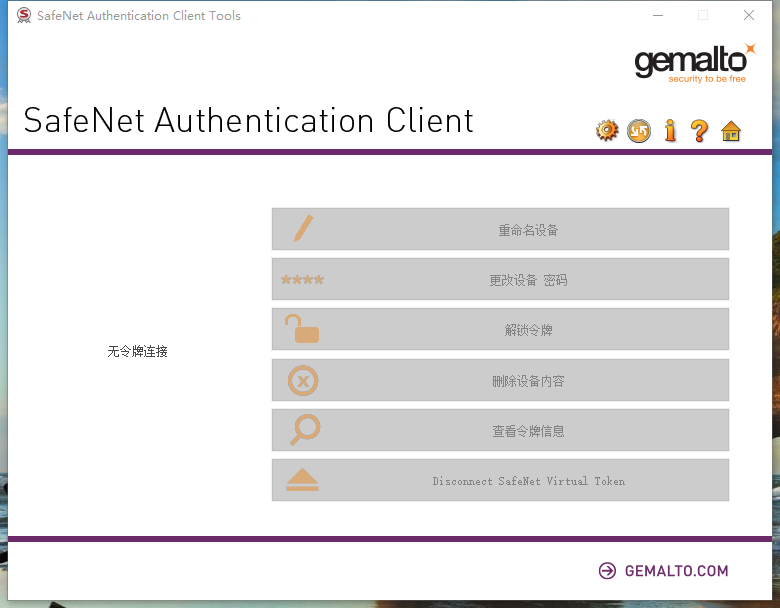Click the SafeNet logo in the title bar
The image size is (780, 608).
[23, 15]
